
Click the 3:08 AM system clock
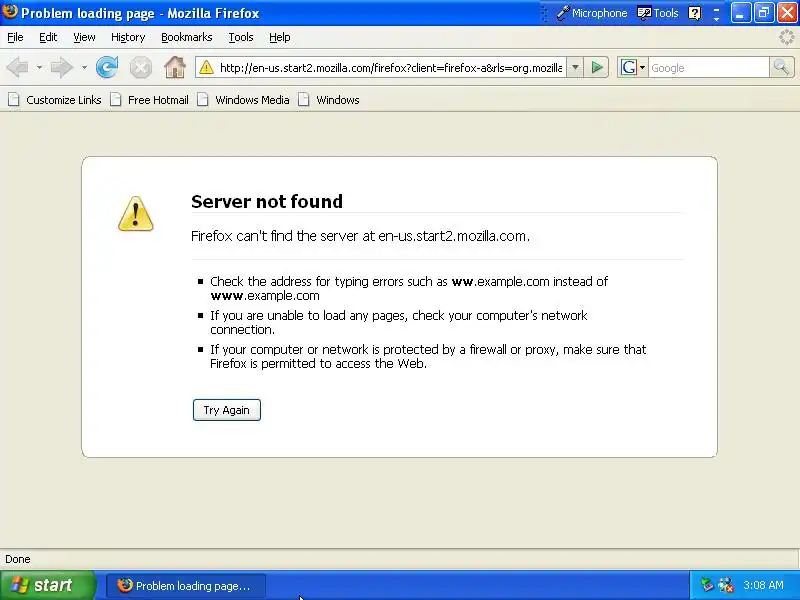coord(763,585)
